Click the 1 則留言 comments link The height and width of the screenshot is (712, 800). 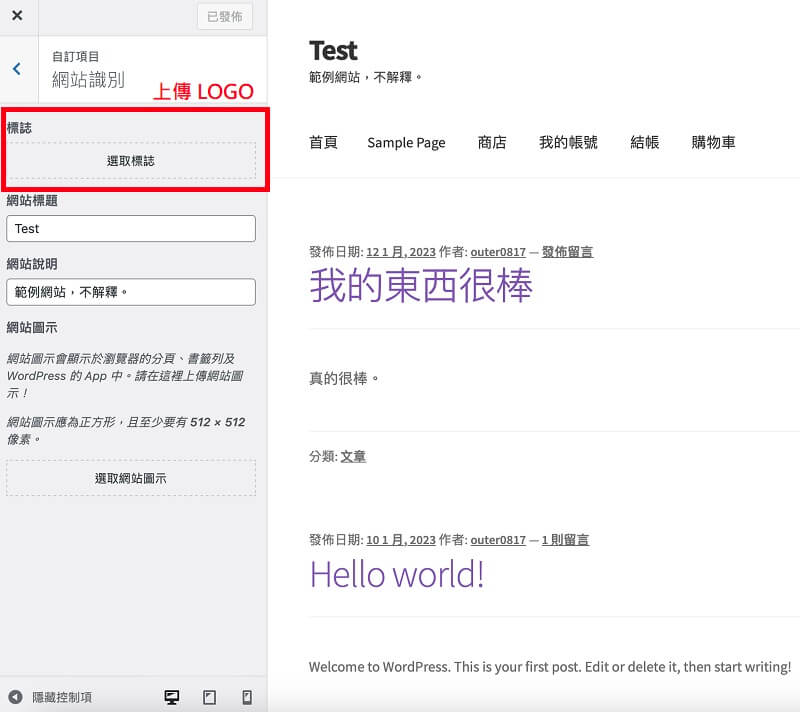565,540
